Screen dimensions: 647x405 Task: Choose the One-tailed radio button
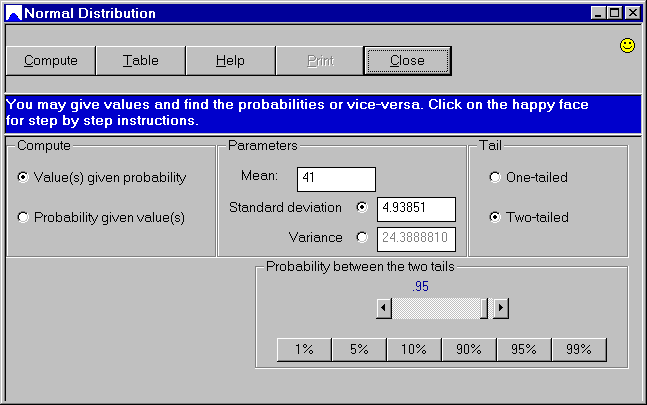point(494,178)
